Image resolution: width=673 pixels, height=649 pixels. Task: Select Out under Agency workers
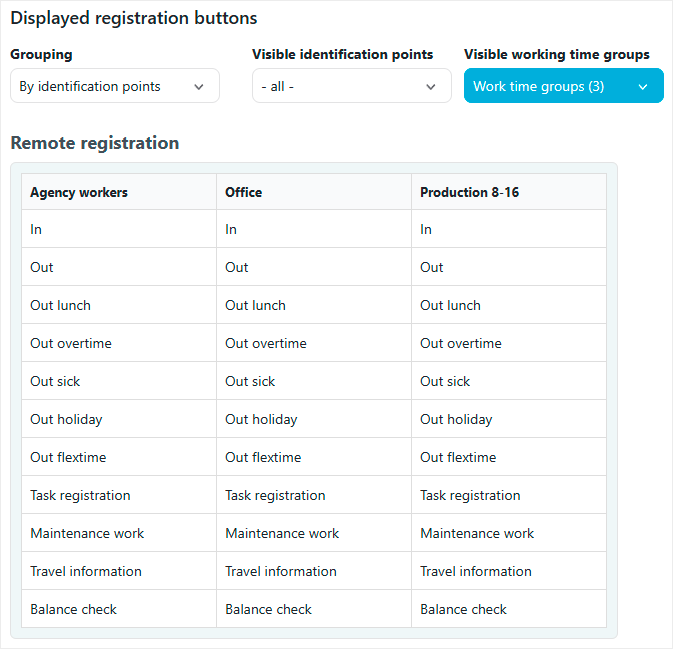[x=42, y=267]
